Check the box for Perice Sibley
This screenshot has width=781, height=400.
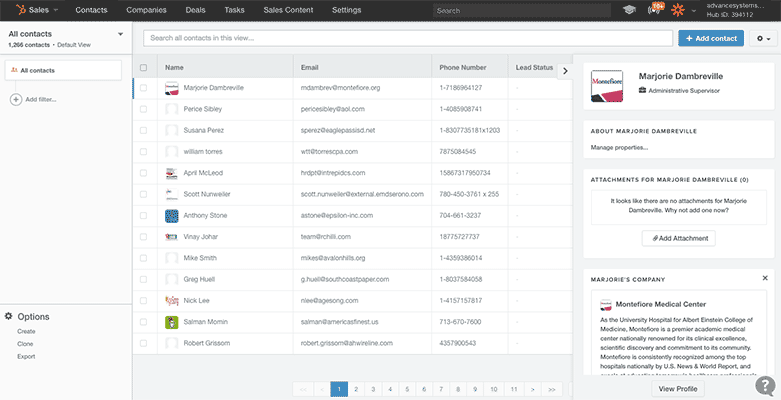tap(143, 109)
